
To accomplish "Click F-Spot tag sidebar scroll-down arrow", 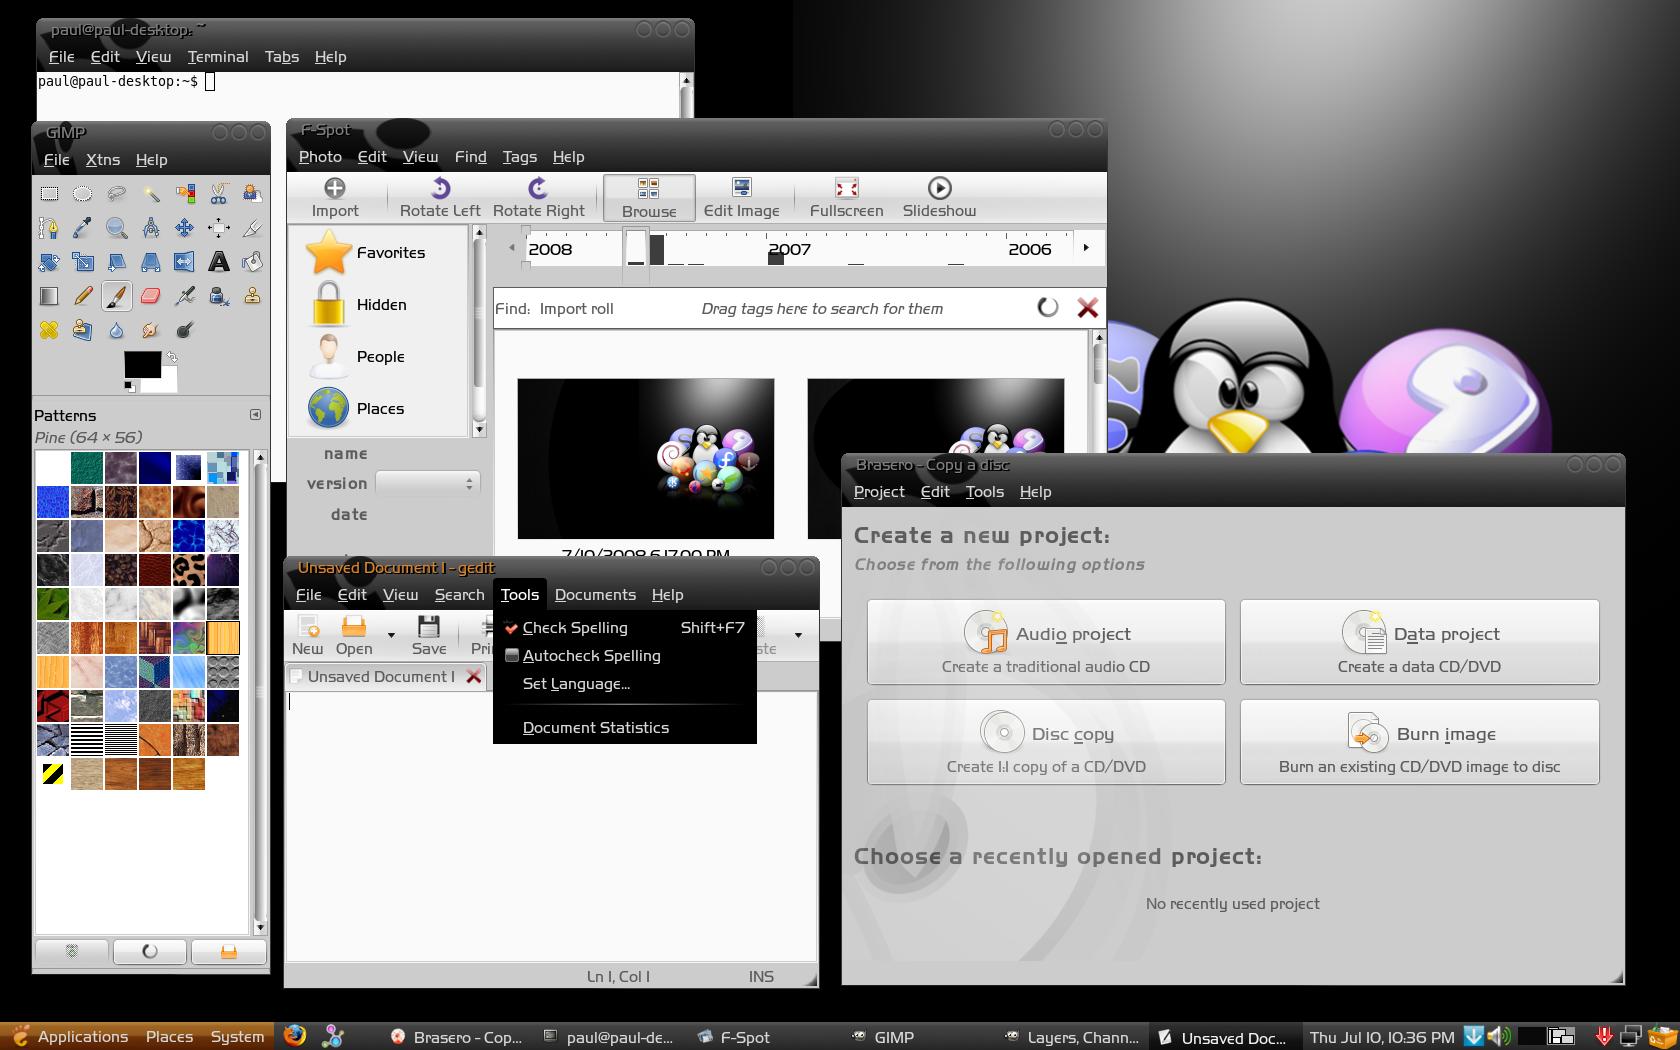I will pos(479,430).
